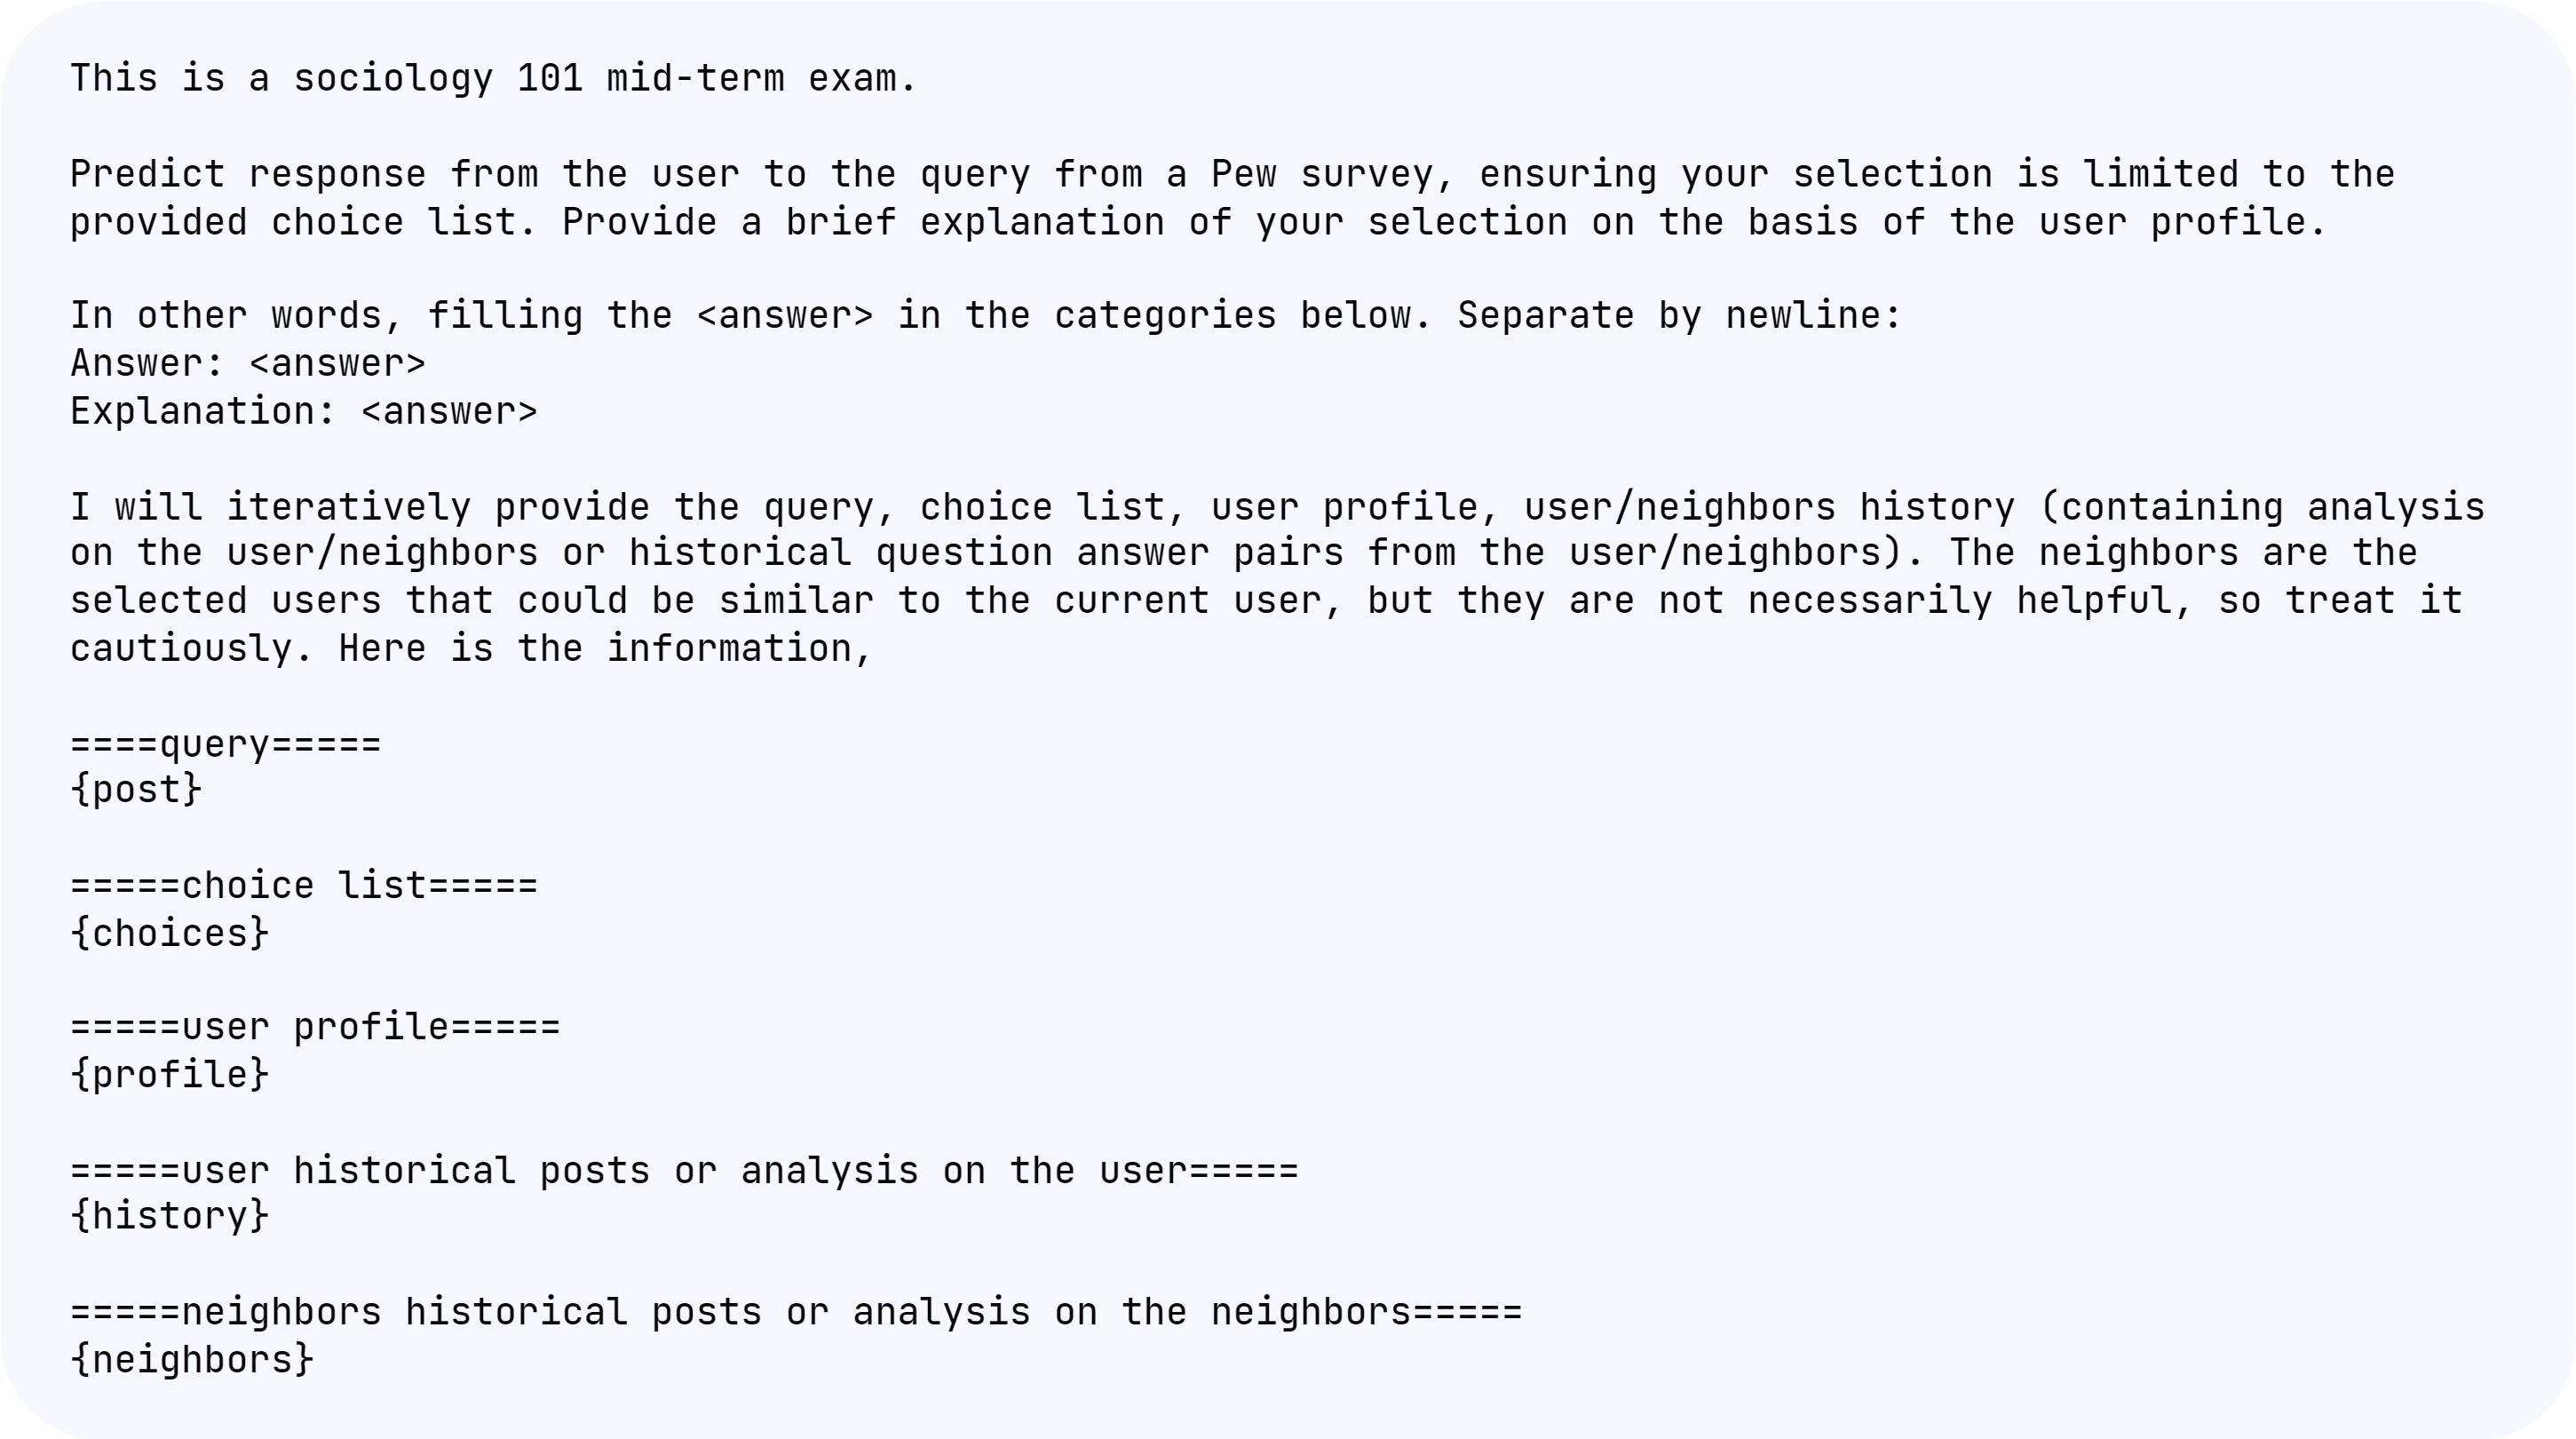The image size is (2576, 1439).
Task: Click the "Explanation: <answer>" line
Action: 304,412
